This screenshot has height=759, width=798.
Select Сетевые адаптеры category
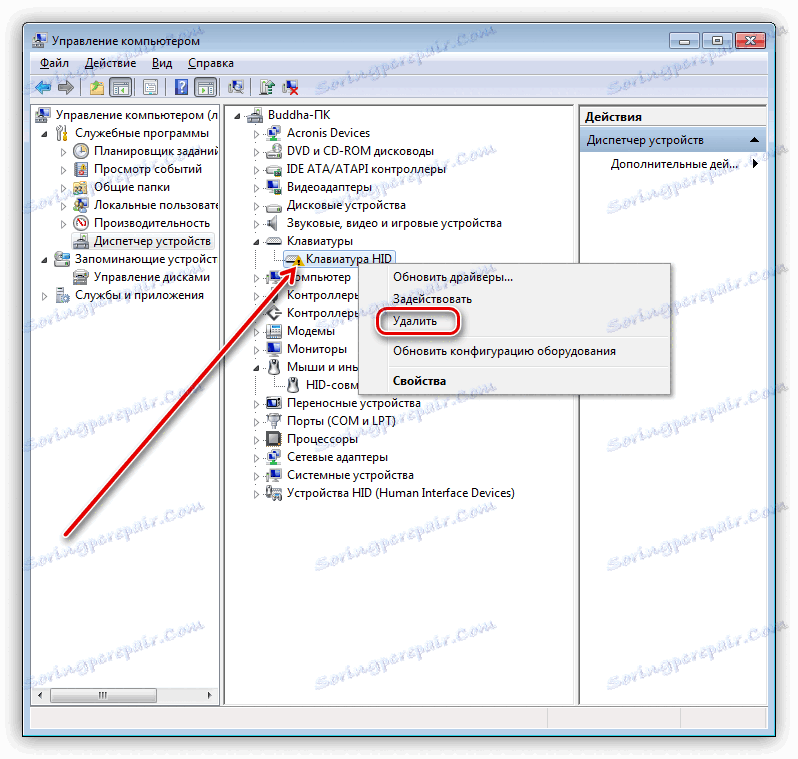[337, 457]
